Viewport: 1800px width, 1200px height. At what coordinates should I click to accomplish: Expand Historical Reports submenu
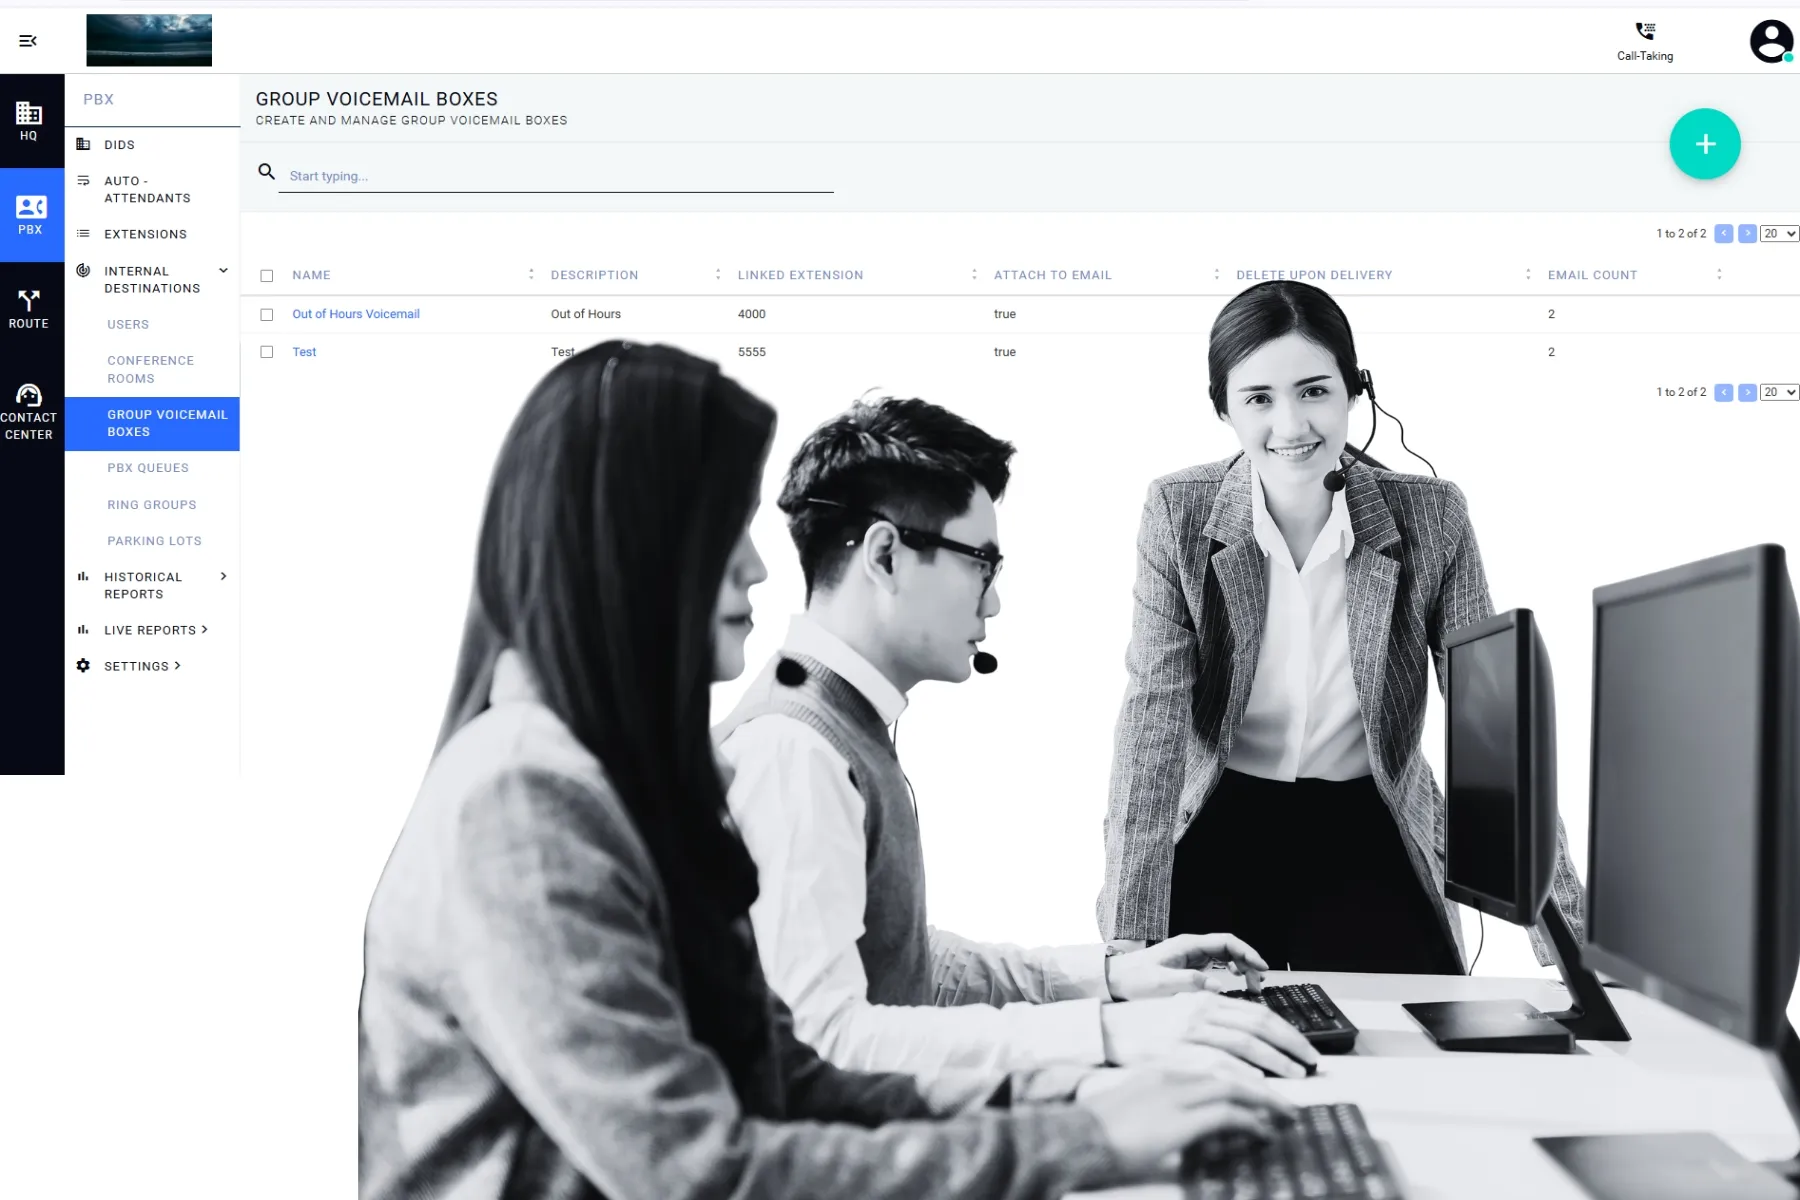coord(224,576)
